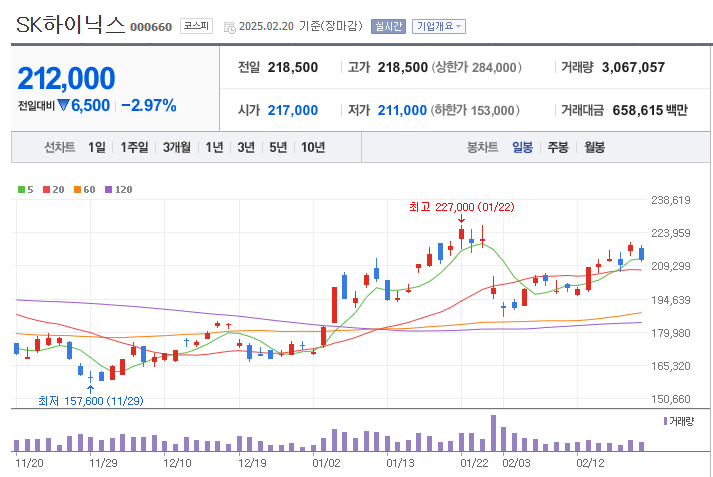Select the 3년 line chart tab
This screenshot has width=713, height=477.
click(246, 147)
